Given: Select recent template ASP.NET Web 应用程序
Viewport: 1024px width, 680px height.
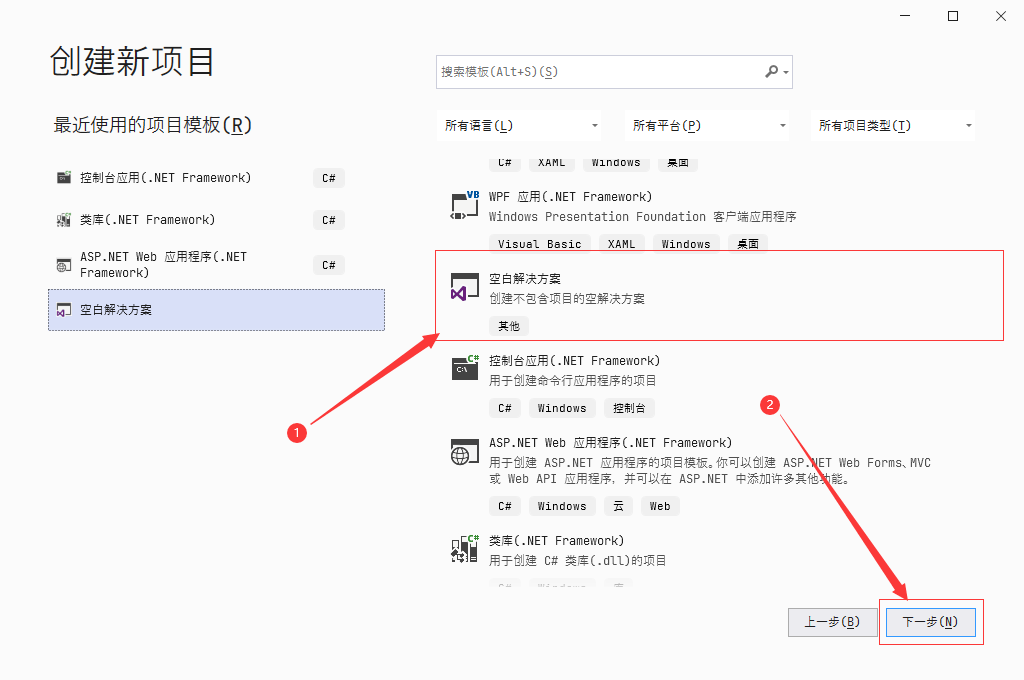Looking at the screenshot, I should tap(216, 265).
